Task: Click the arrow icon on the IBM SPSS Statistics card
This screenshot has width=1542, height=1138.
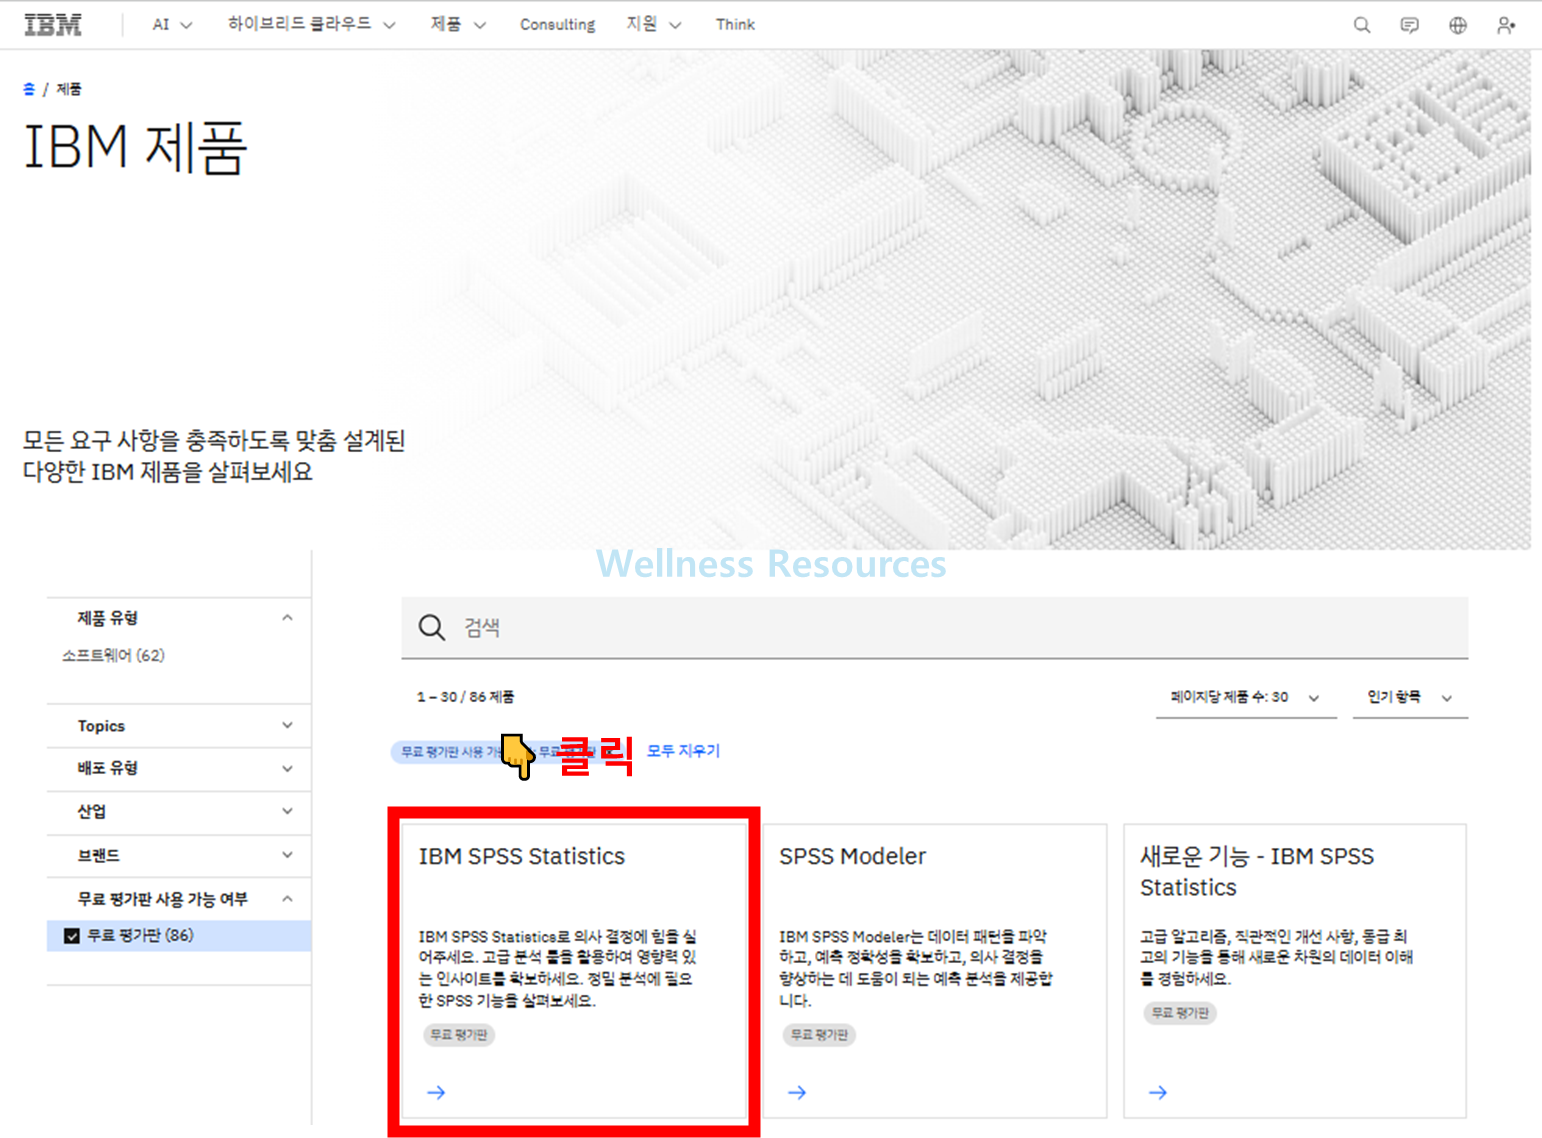Action: [436, 1092]
